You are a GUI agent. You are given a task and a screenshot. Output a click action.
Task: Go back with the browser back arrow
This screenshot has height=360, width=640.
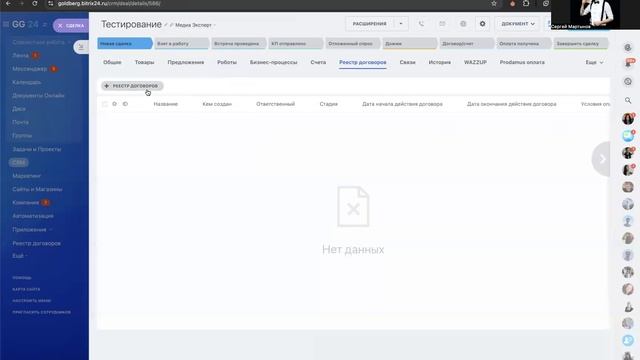pyautogui.click(x=8, y=4)
